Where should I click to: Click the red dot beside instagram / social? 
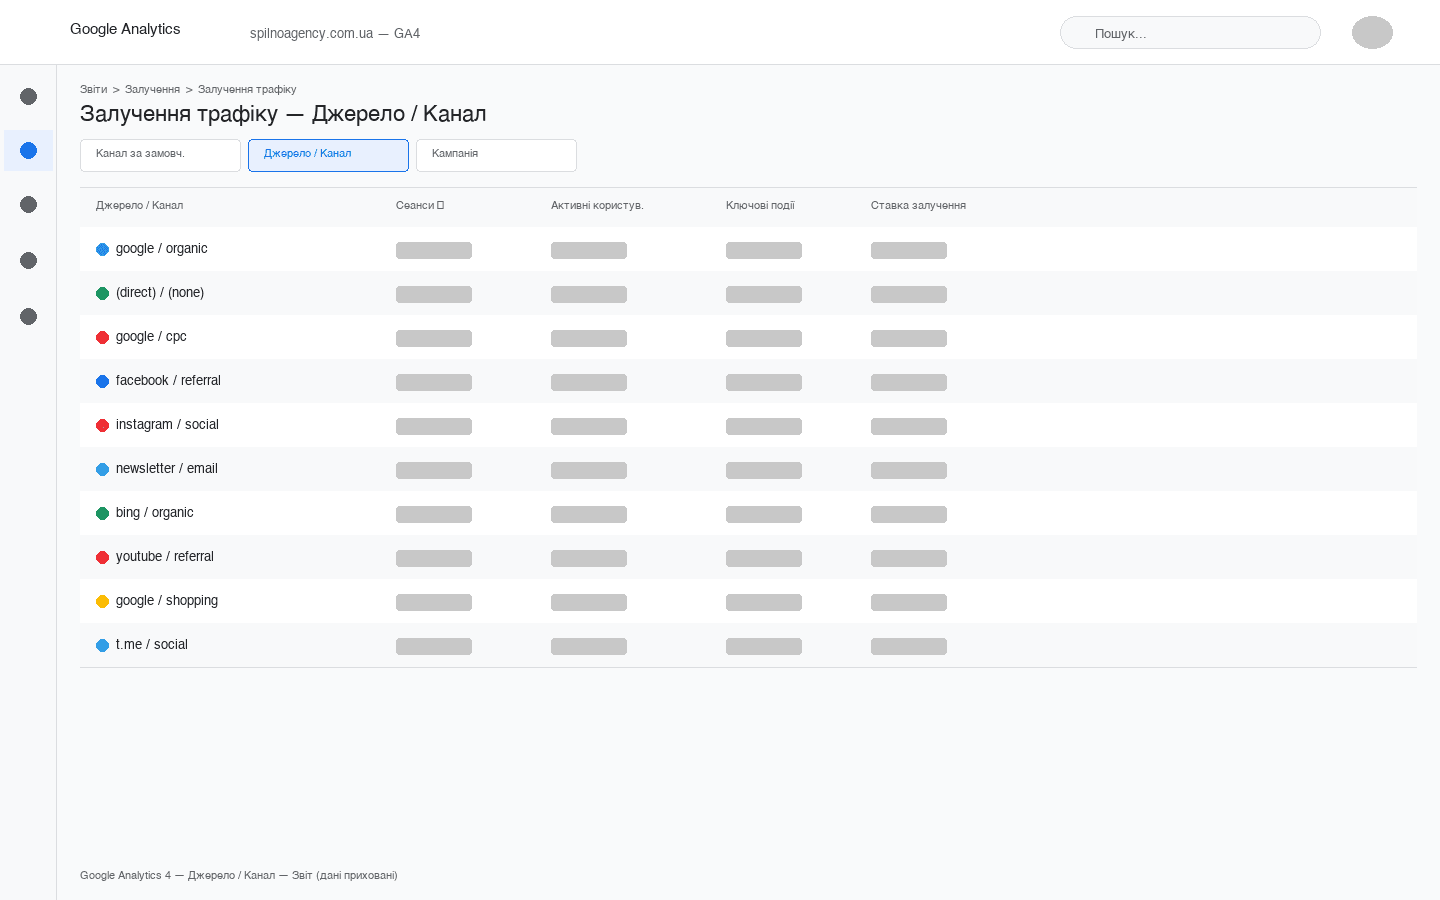click(102, 426)
